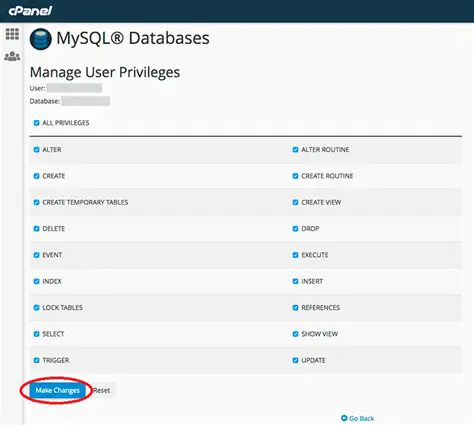Screen dimensions: 474x425
Task: Open the apps grid icon in sidebar
Action: pos(12,34)
